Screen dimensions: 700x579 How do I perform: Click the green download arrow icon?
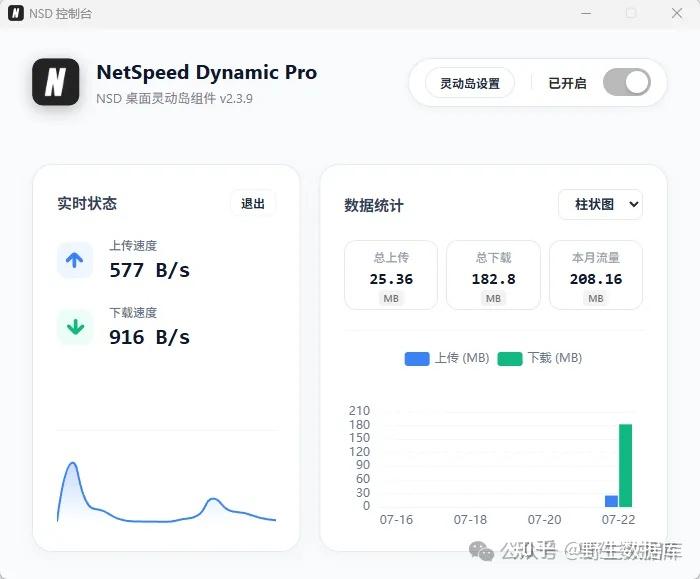click(x=75, y=327)
